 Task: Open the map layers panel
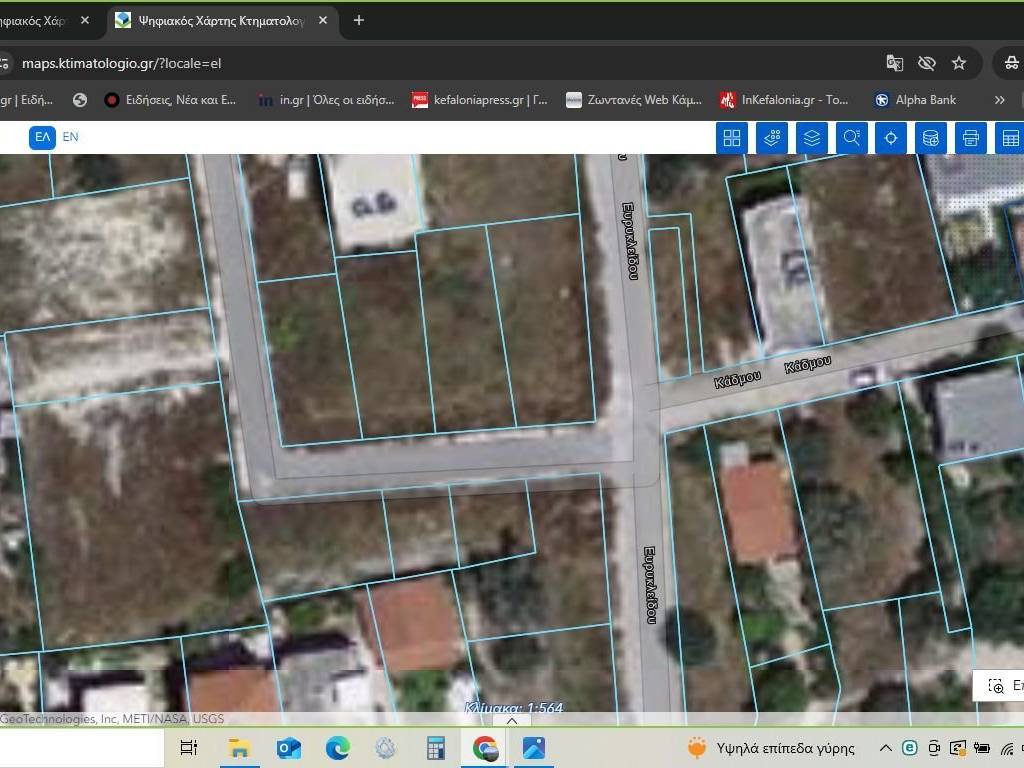pos(811,138)
